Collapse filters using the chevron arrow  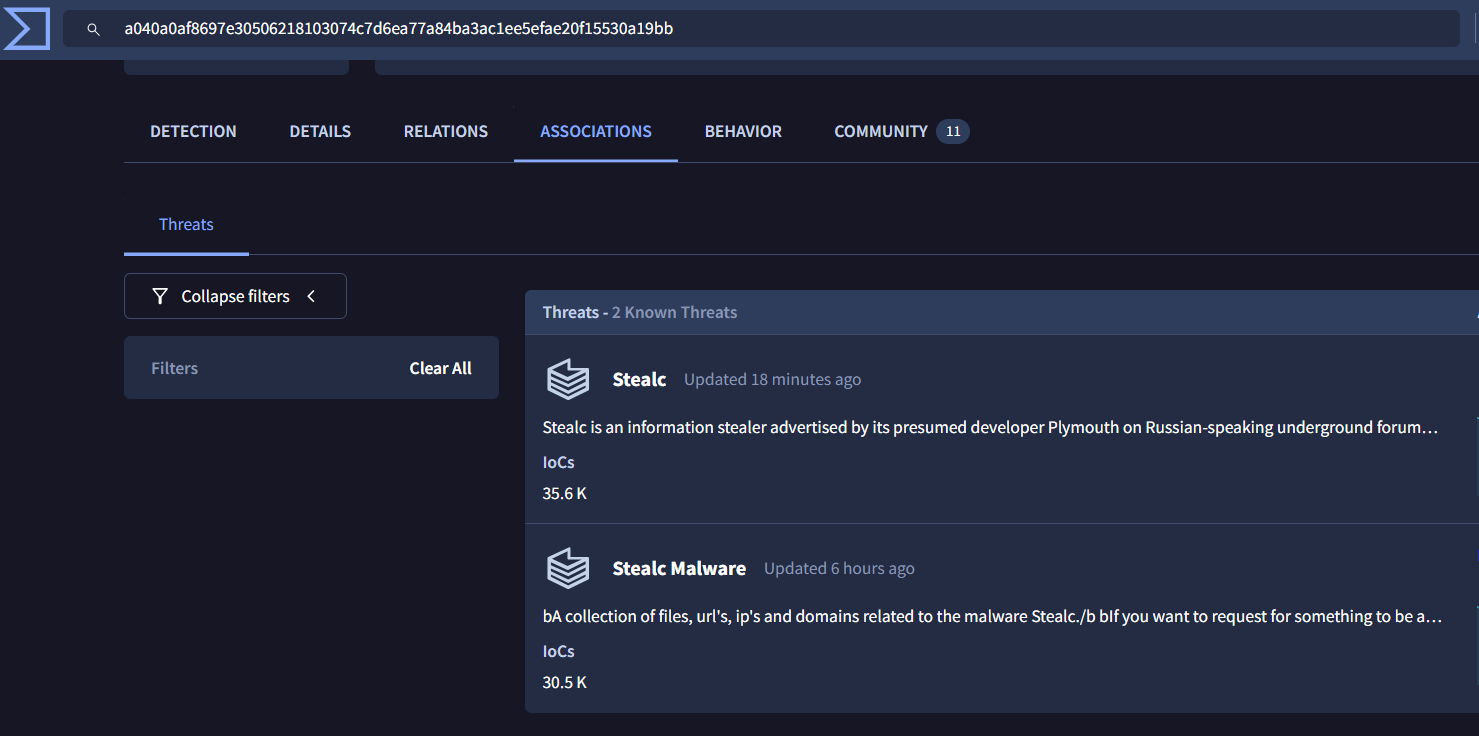pos(311,296)
